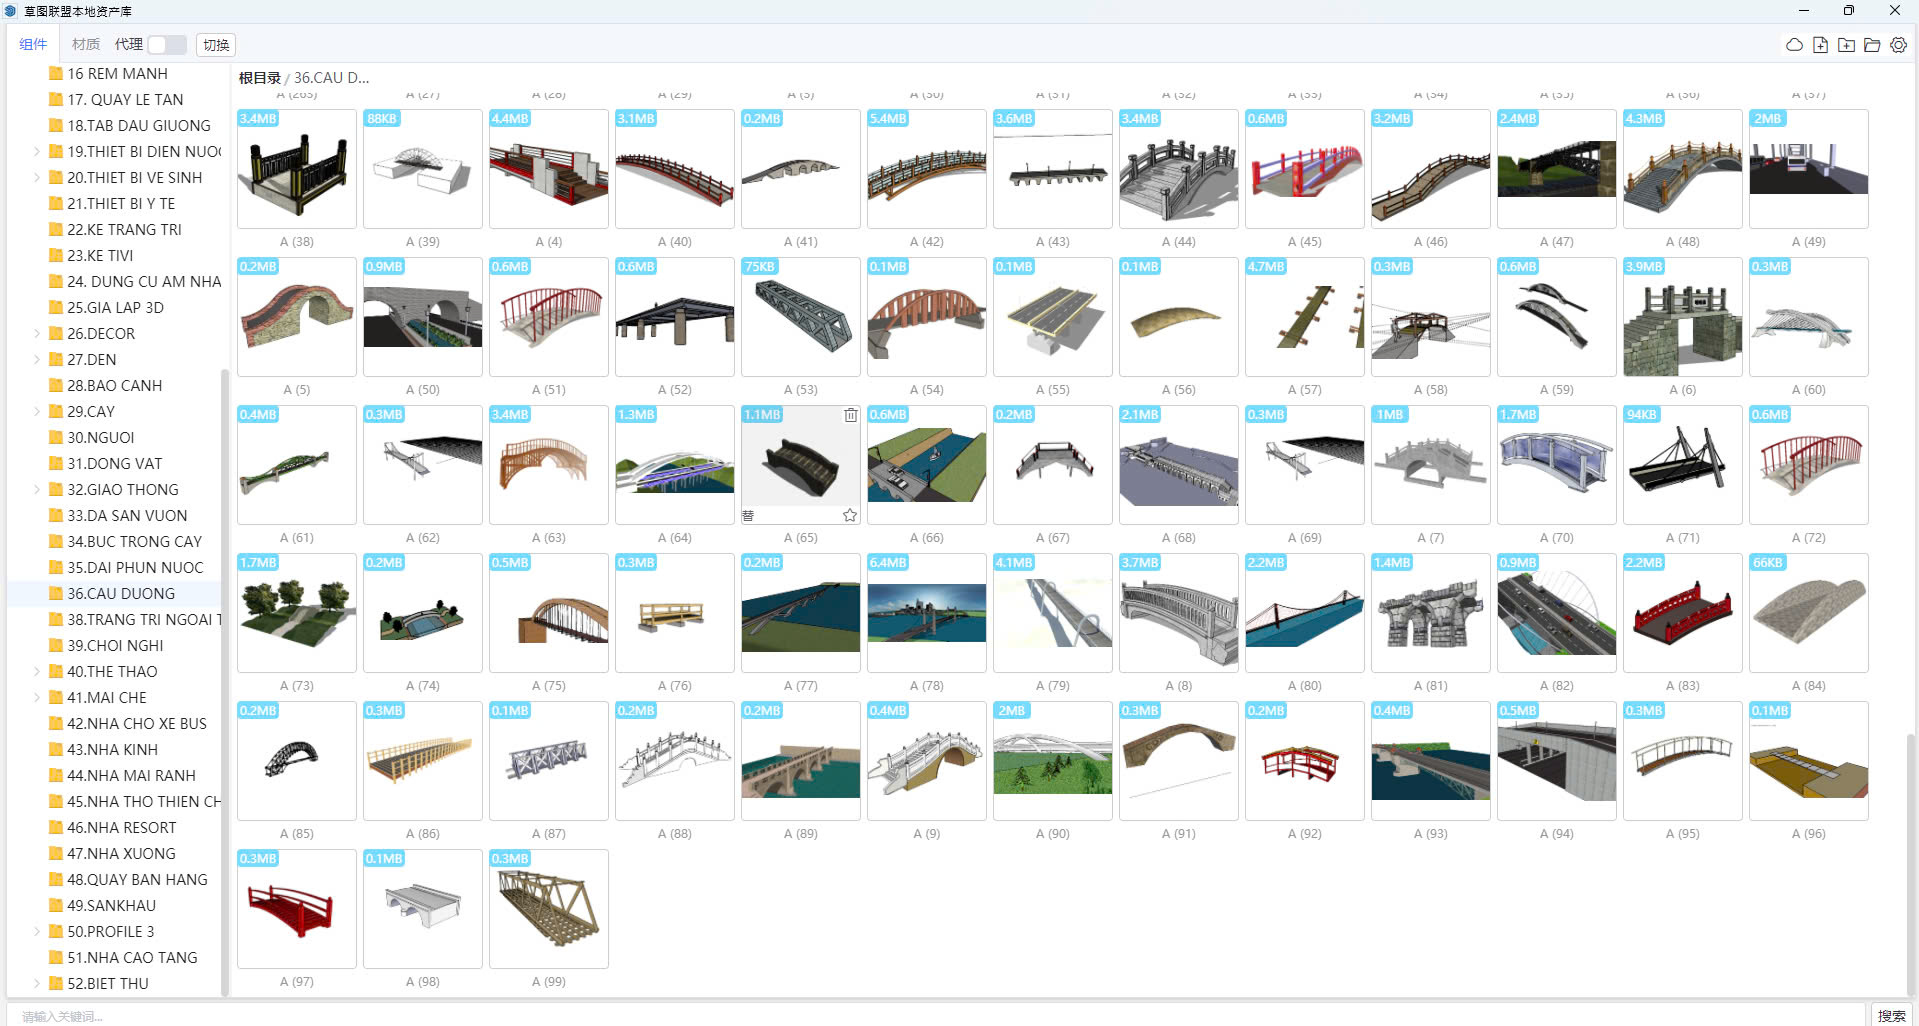Image resolution: width=1919 pixels, height=1026 pixels.
Task: Click the cloud library icon
Action: 1794,45
